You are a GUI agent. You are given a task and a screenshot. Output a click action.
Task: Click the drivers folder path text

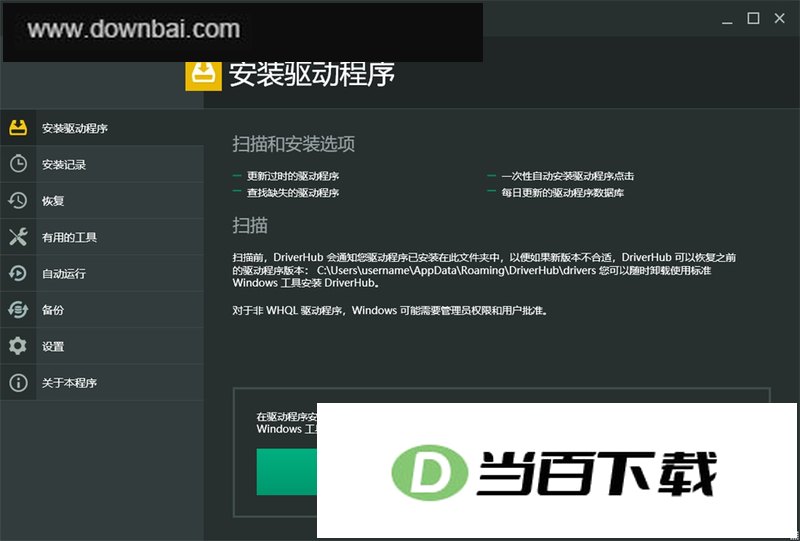click(x=456, y=270)
